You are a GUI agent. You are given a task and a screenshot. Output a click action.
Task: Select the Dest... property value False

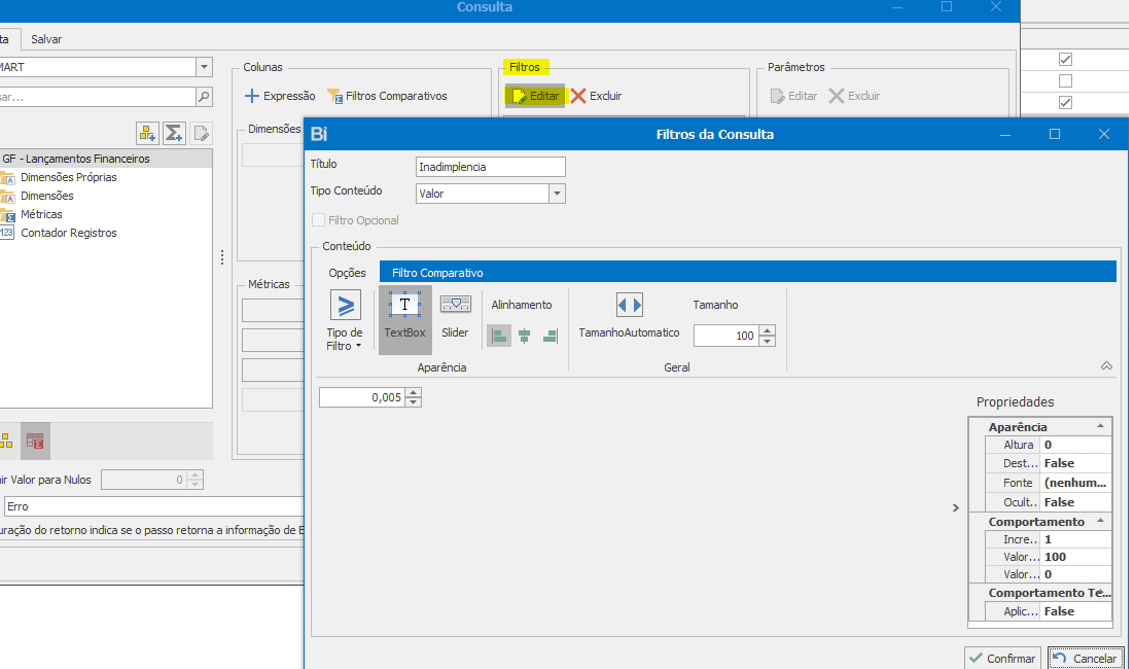1076,464
